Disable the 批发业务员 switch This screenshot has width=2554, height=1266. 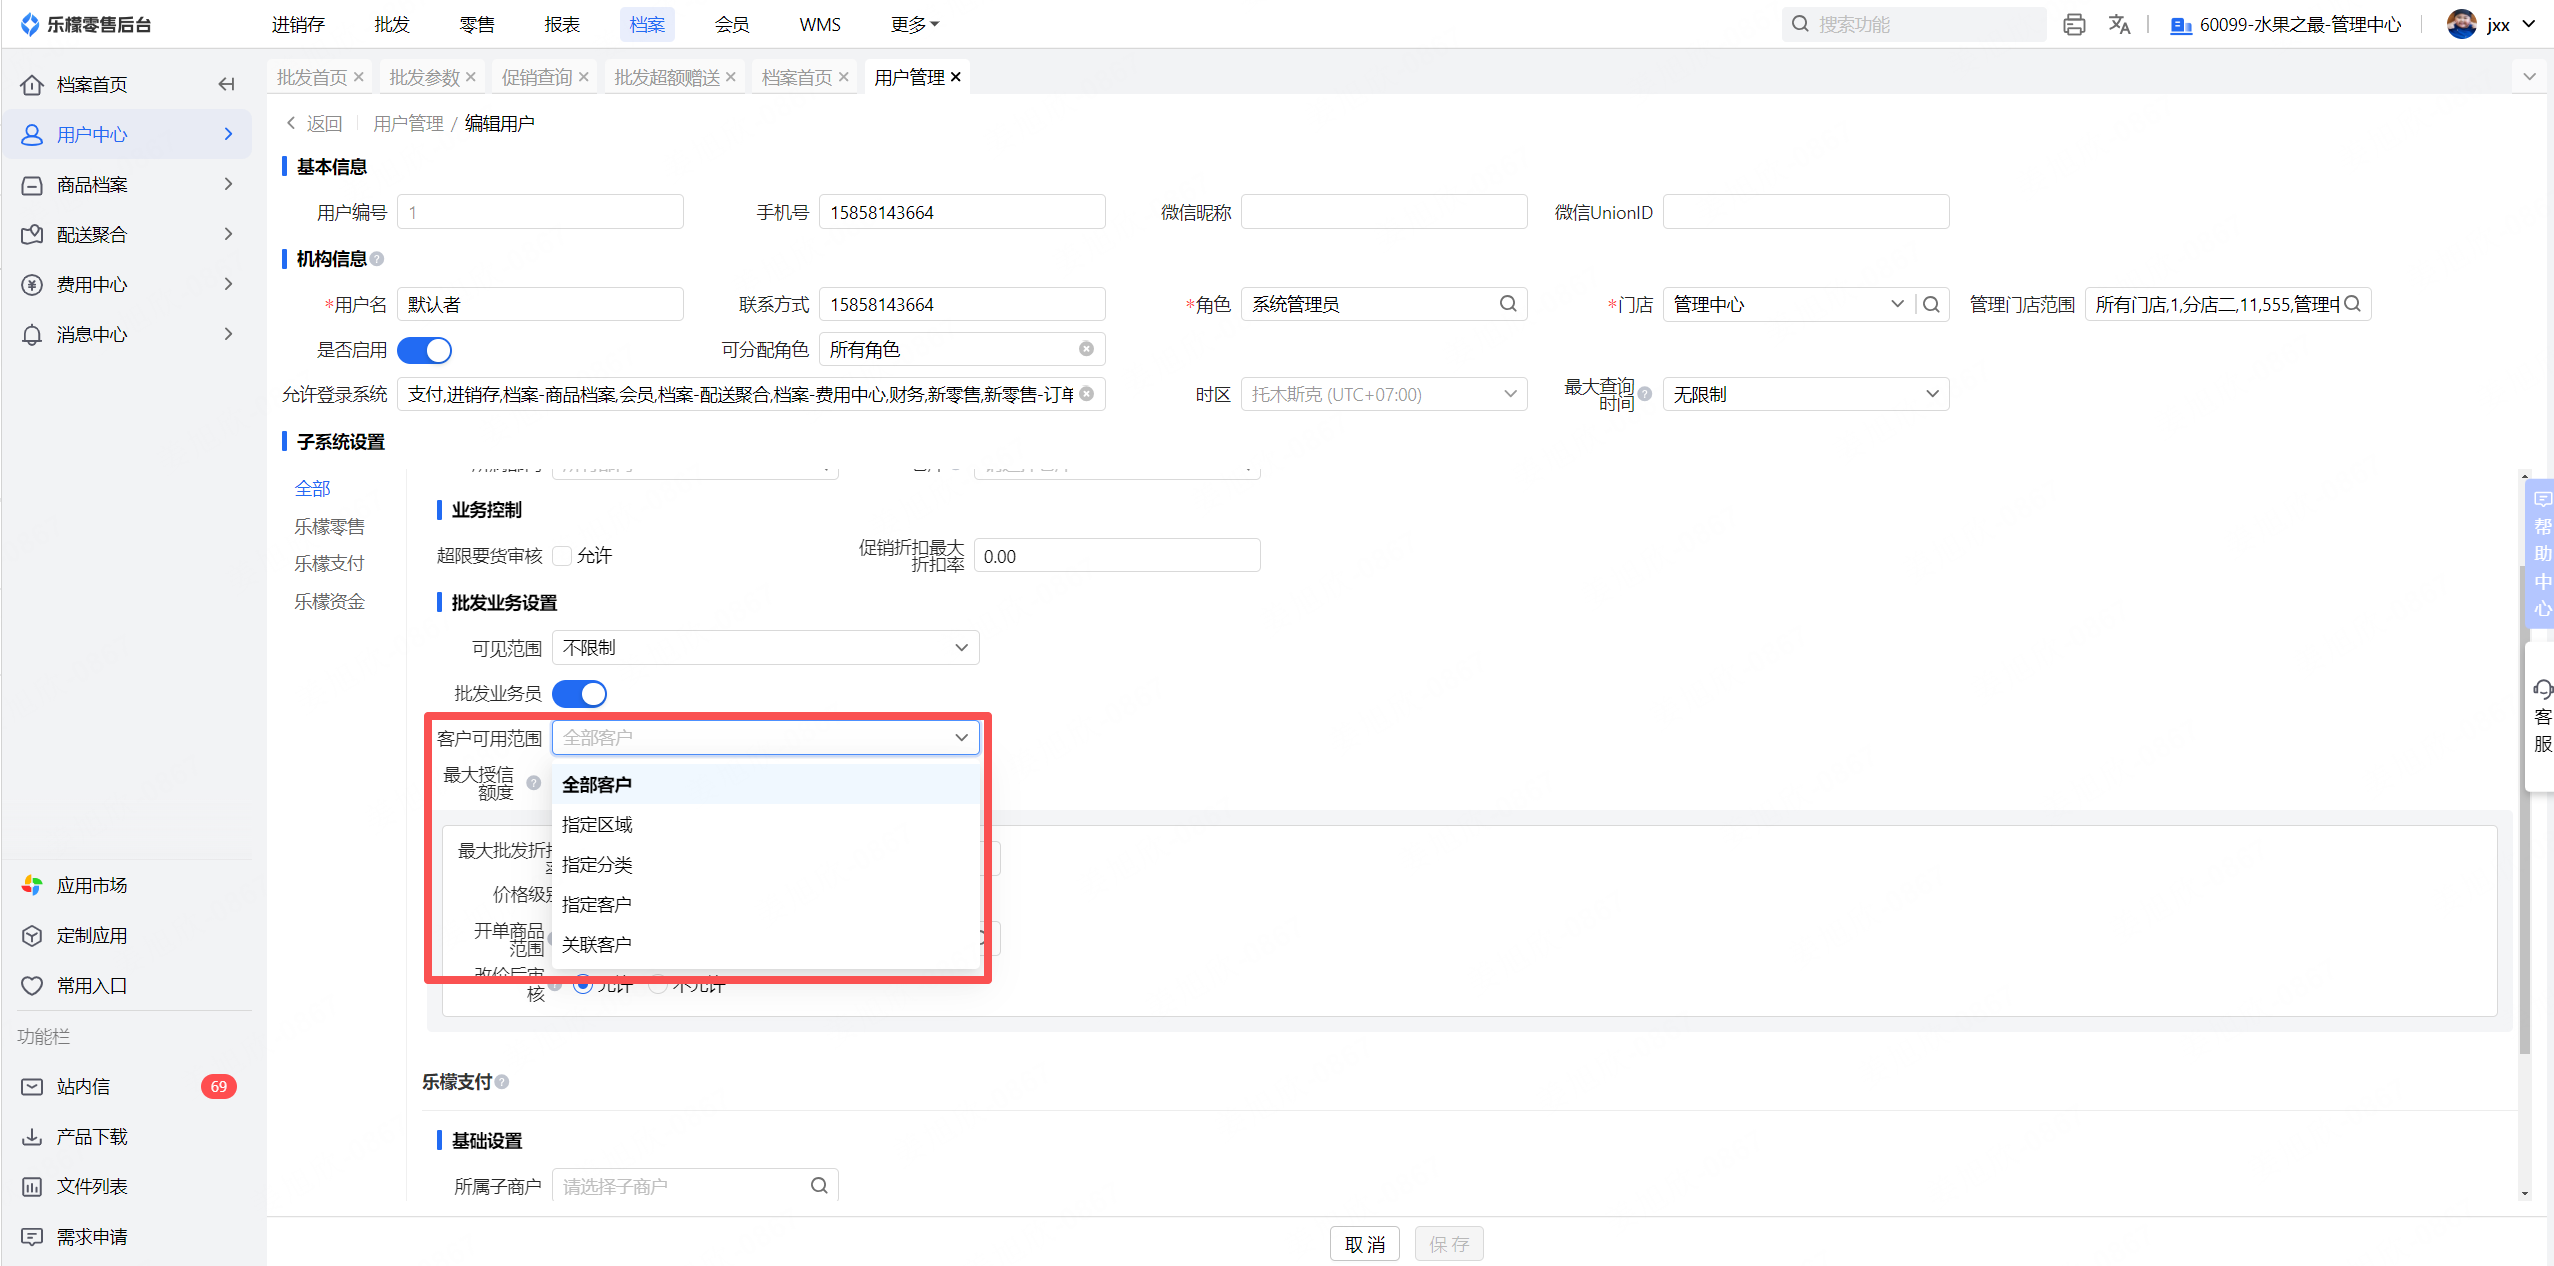click(x=580, y=694)
